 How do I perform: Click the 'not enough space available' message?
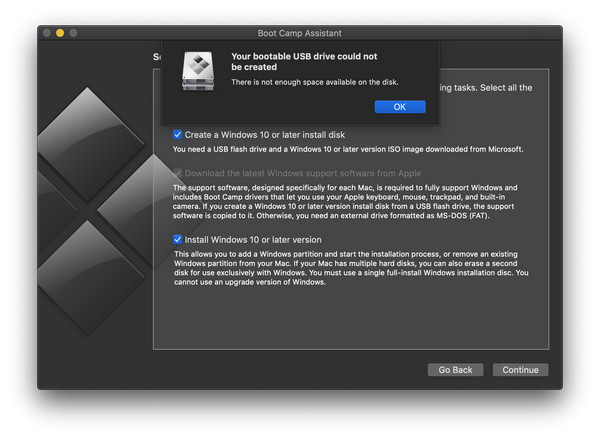coord(315,82)
